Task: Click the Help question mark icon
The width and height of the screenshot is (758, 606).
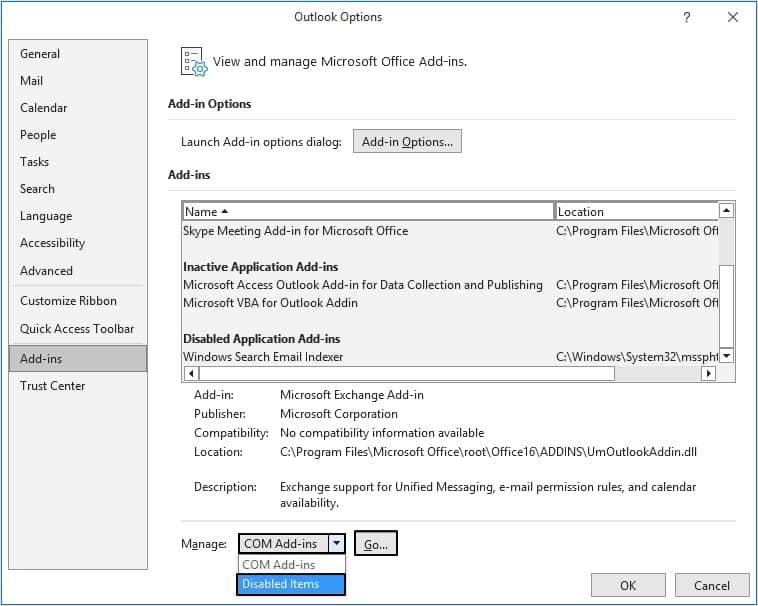Action: [686, 17]
